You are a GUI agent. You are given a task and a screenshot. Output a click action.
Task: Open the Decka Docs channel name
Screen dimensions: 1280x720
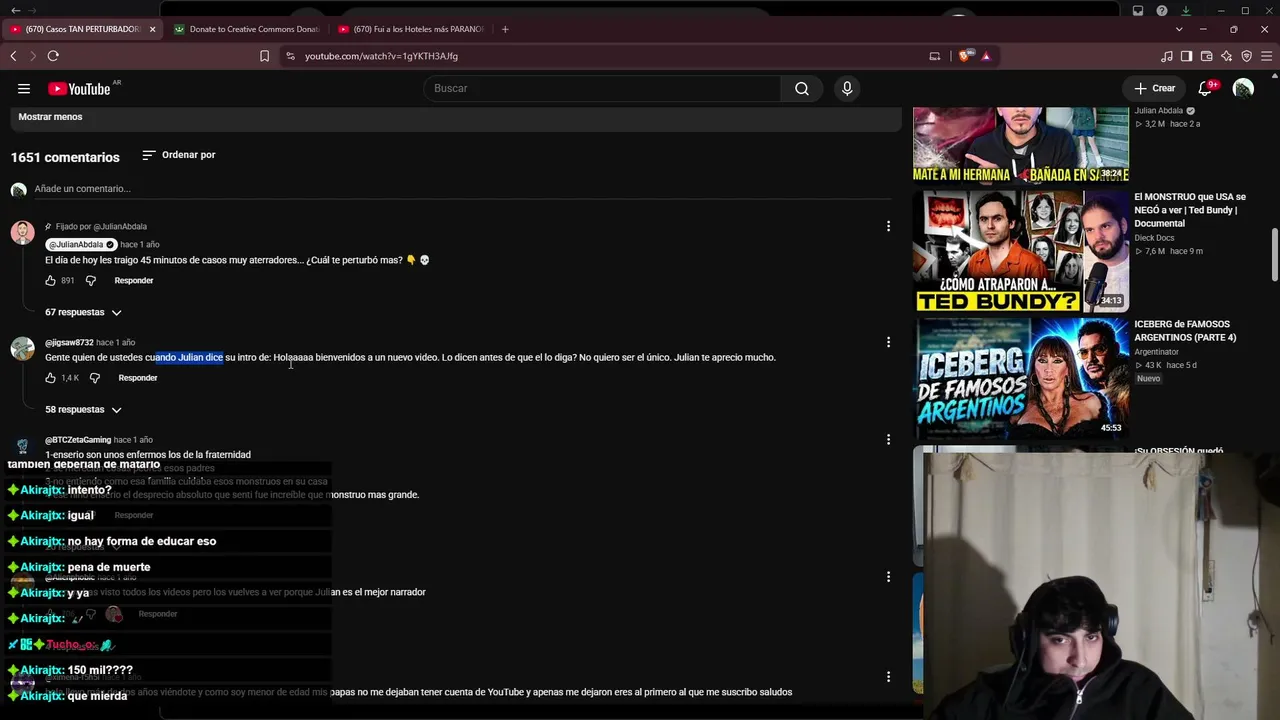coord(1154,238)
